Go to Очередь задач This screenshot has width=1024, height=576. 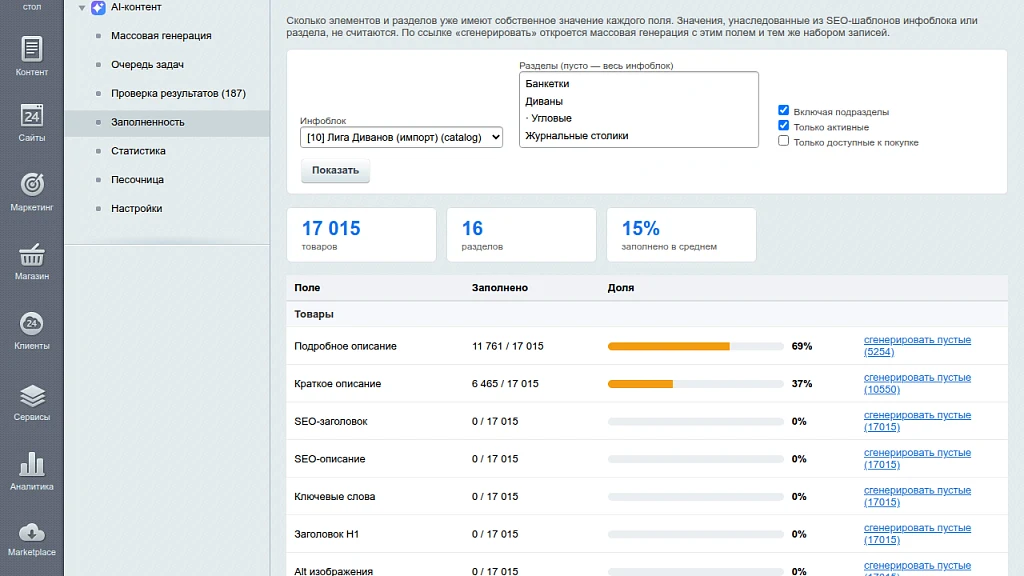(148, 65)
